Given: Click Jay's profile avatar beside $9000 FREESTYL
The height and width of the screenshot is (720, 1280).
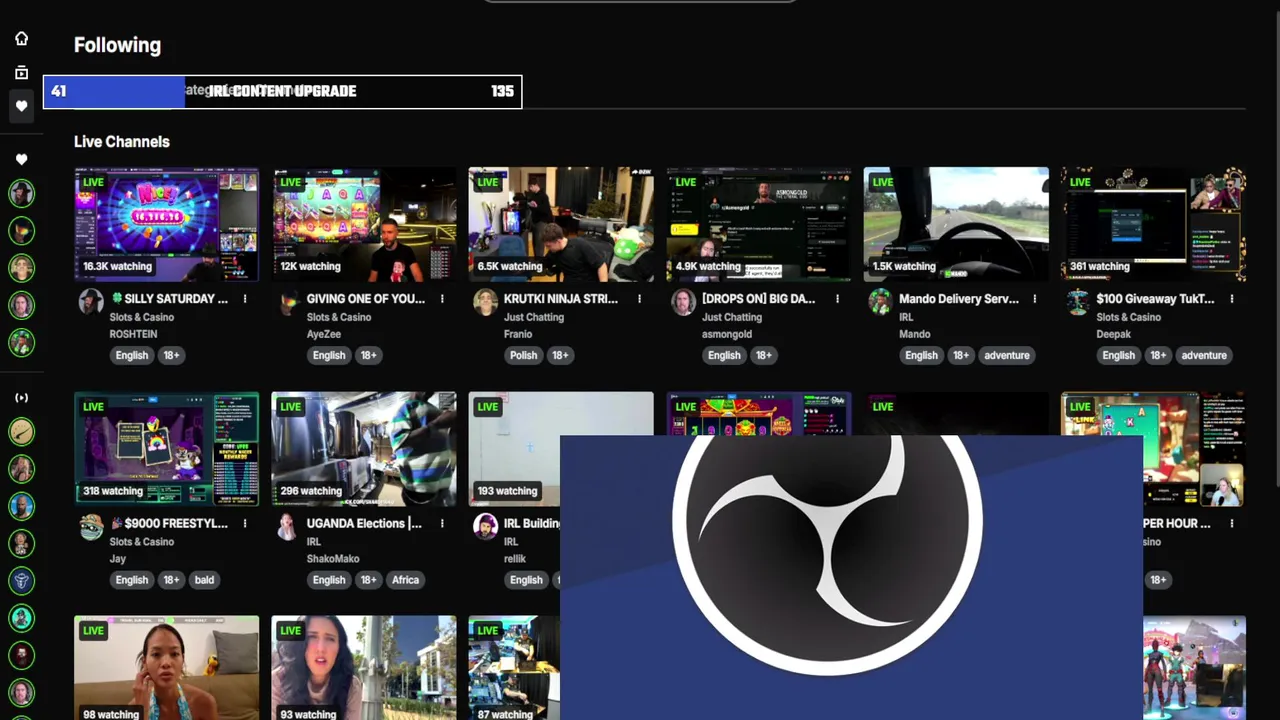Looking at the screenshot, I should 91,527.
